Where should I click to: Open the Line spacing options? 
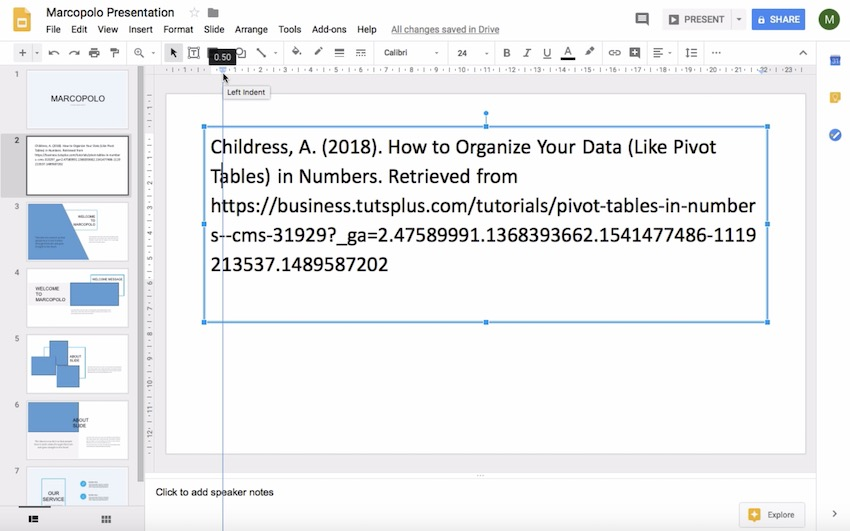coord(691,53)
